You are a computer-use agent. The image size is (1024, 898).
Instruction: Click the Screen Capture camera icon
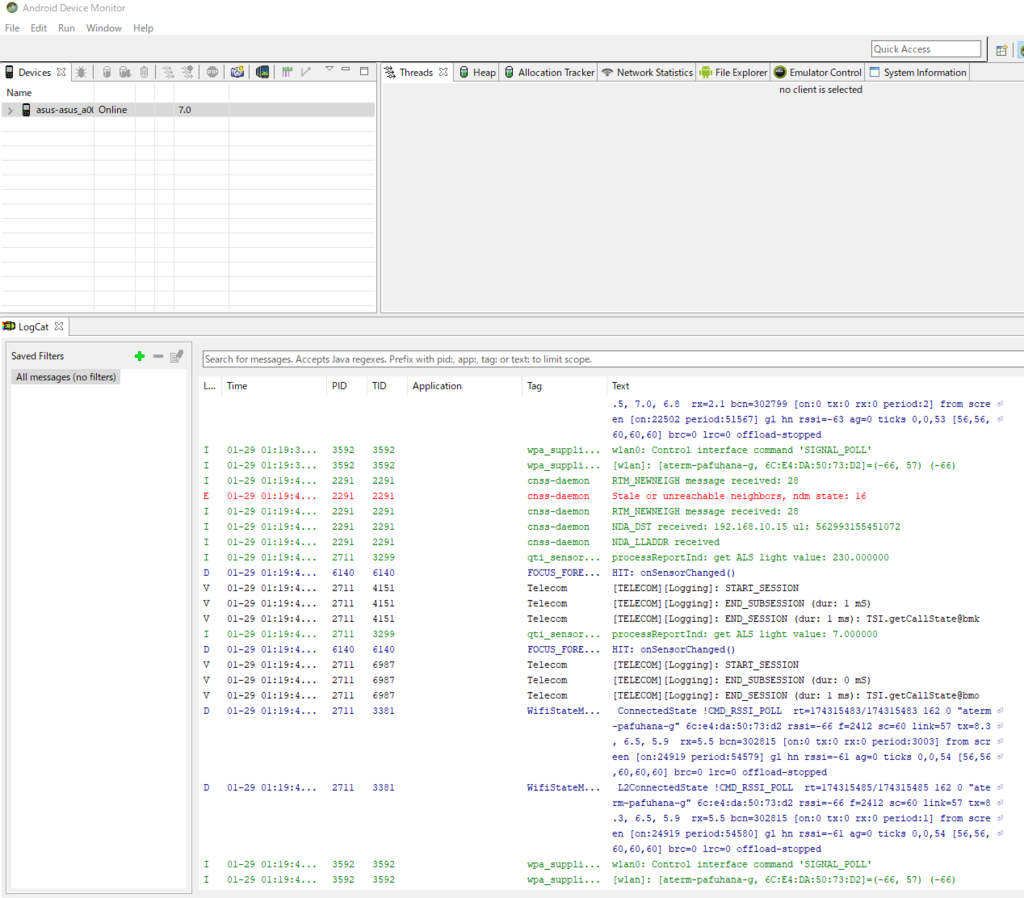(x=237, y=72)
